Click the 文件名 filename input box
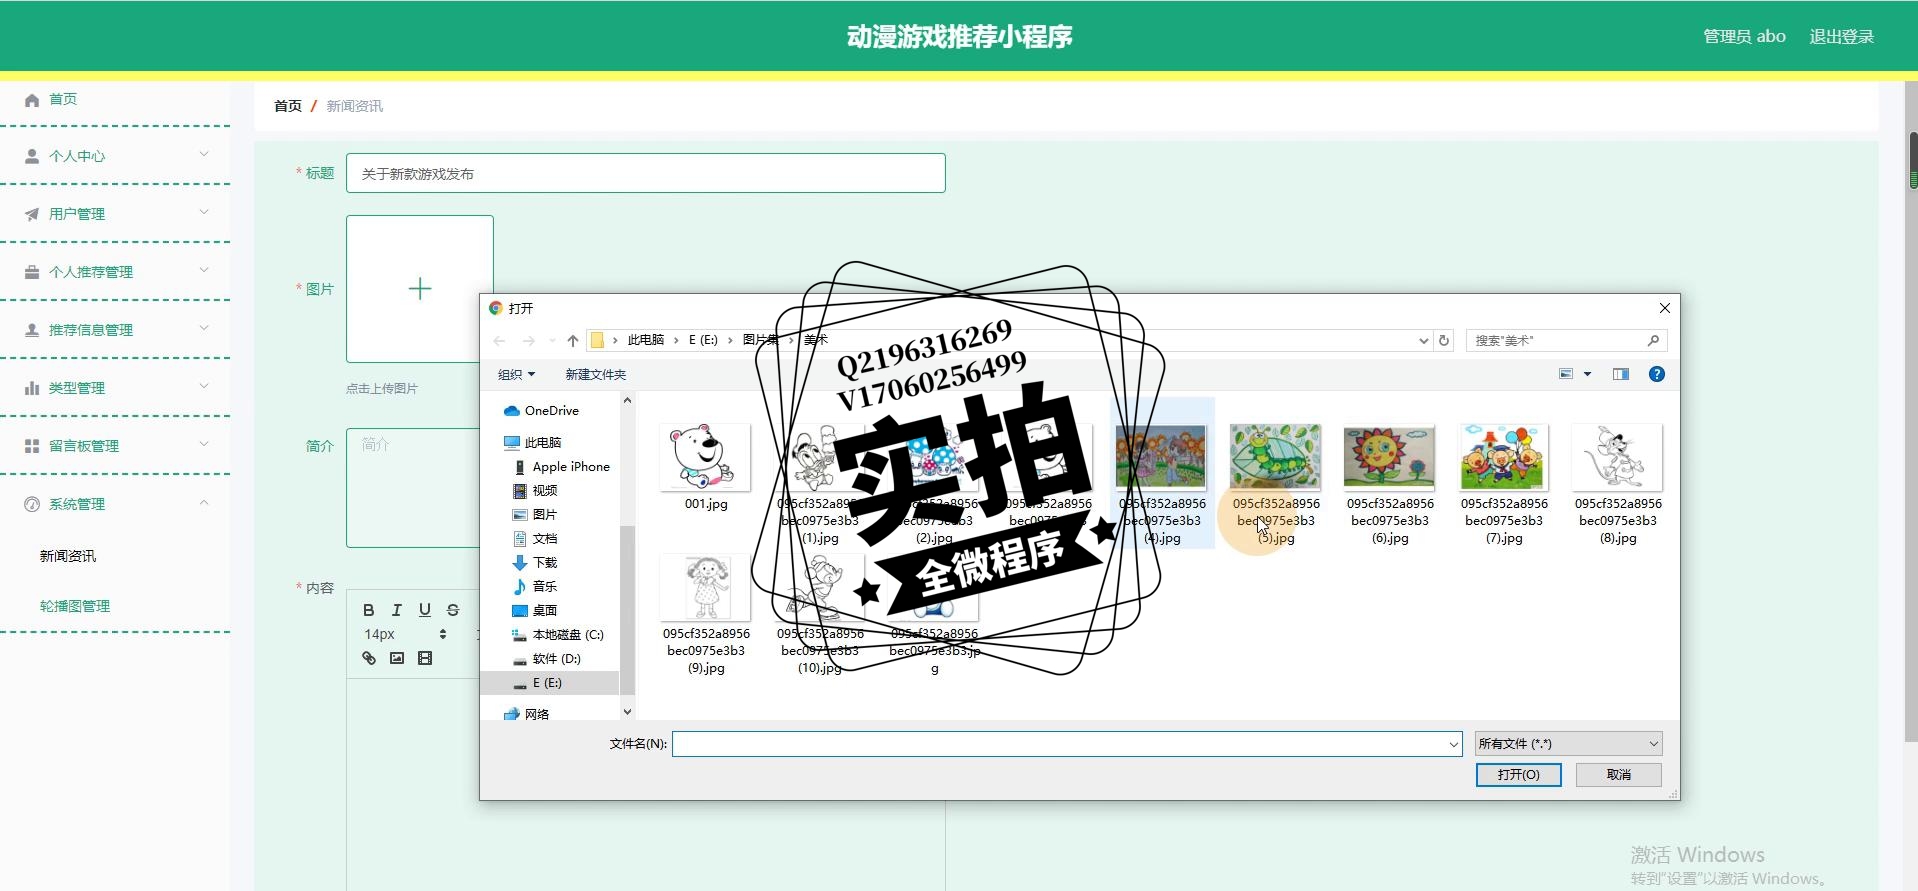 tap(1067, 744)
